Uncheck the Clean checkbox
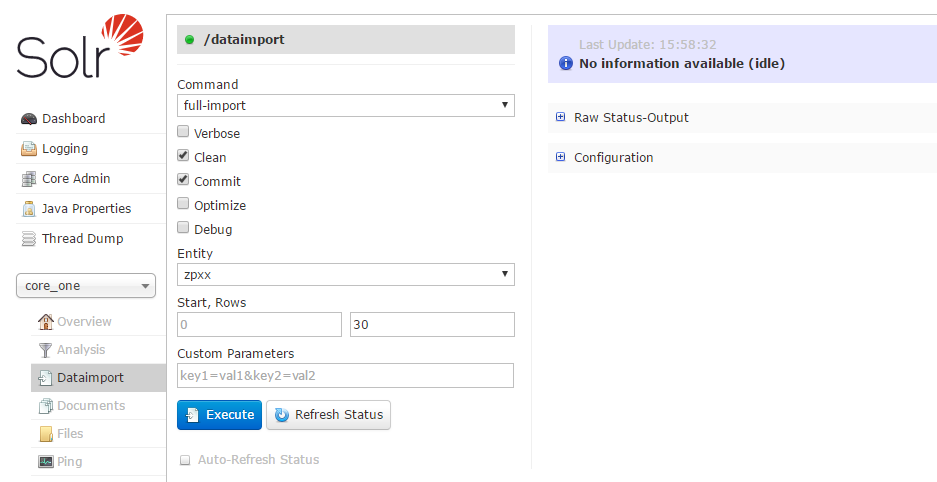The height and width of the screenshot is (482, 937). (x=183, y=156)
